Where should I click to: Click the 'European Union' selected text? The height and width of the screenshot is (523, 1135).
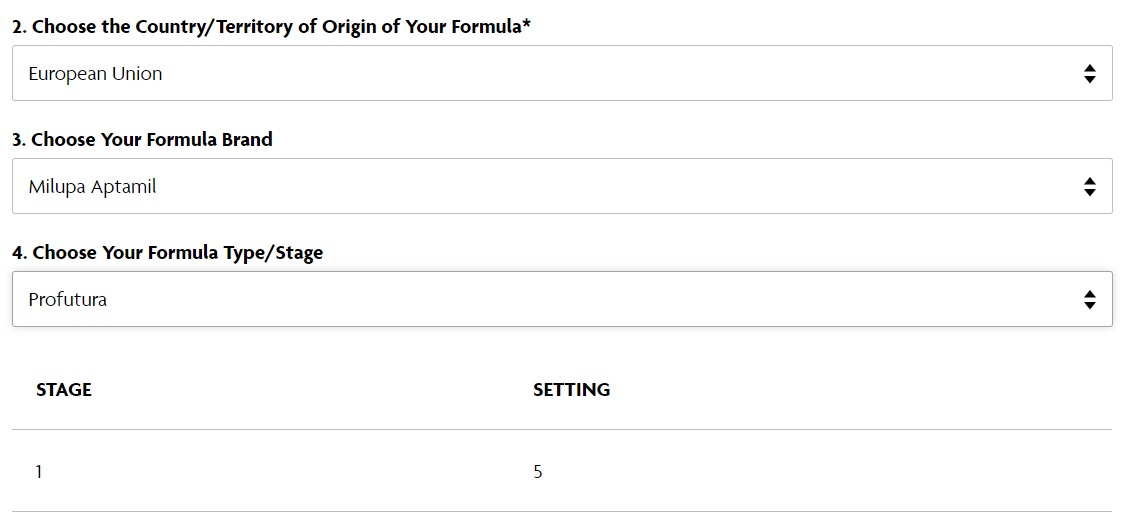pyautogui.click(x=96, y=74)
